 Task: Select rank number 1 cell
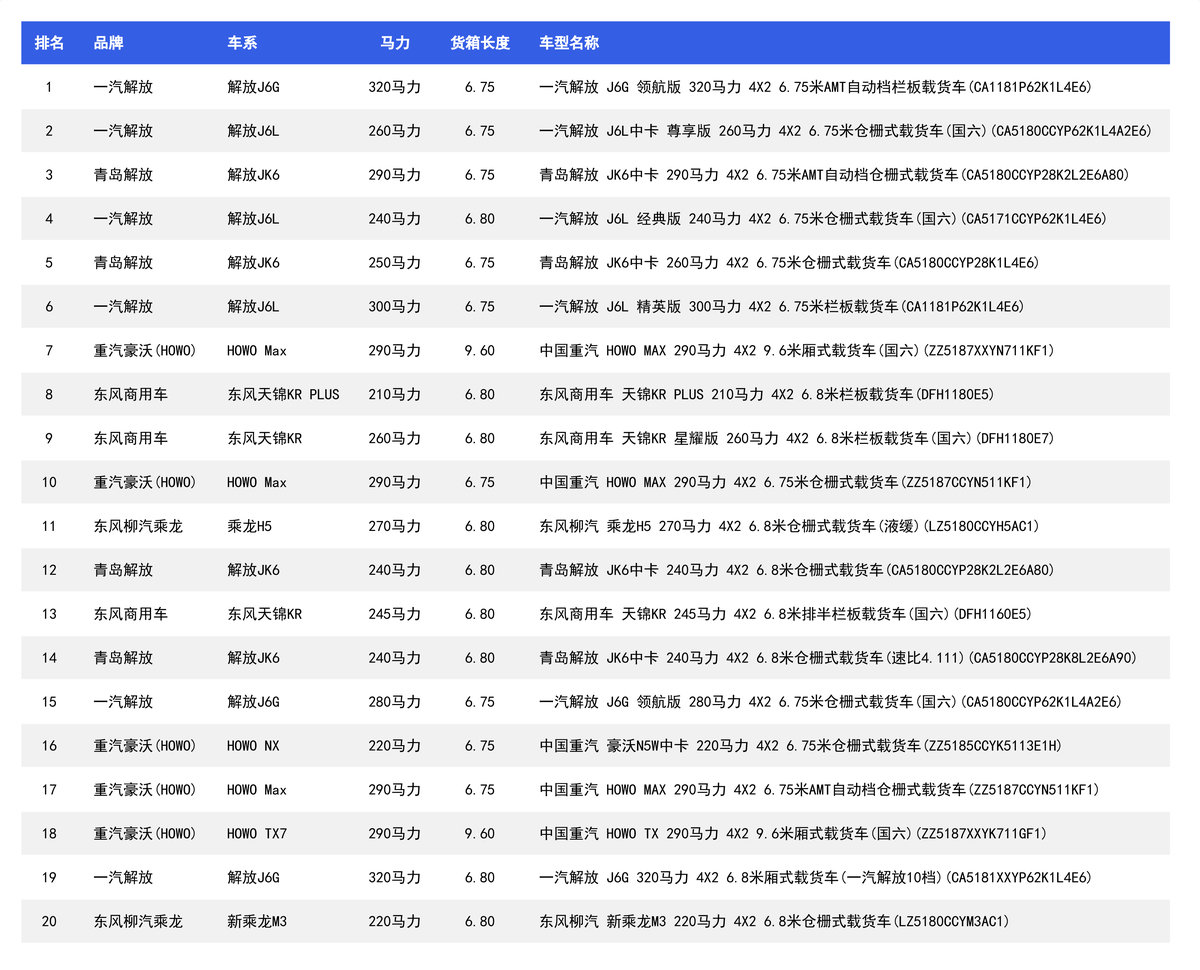pyautogui.click(x=49, y=87)
